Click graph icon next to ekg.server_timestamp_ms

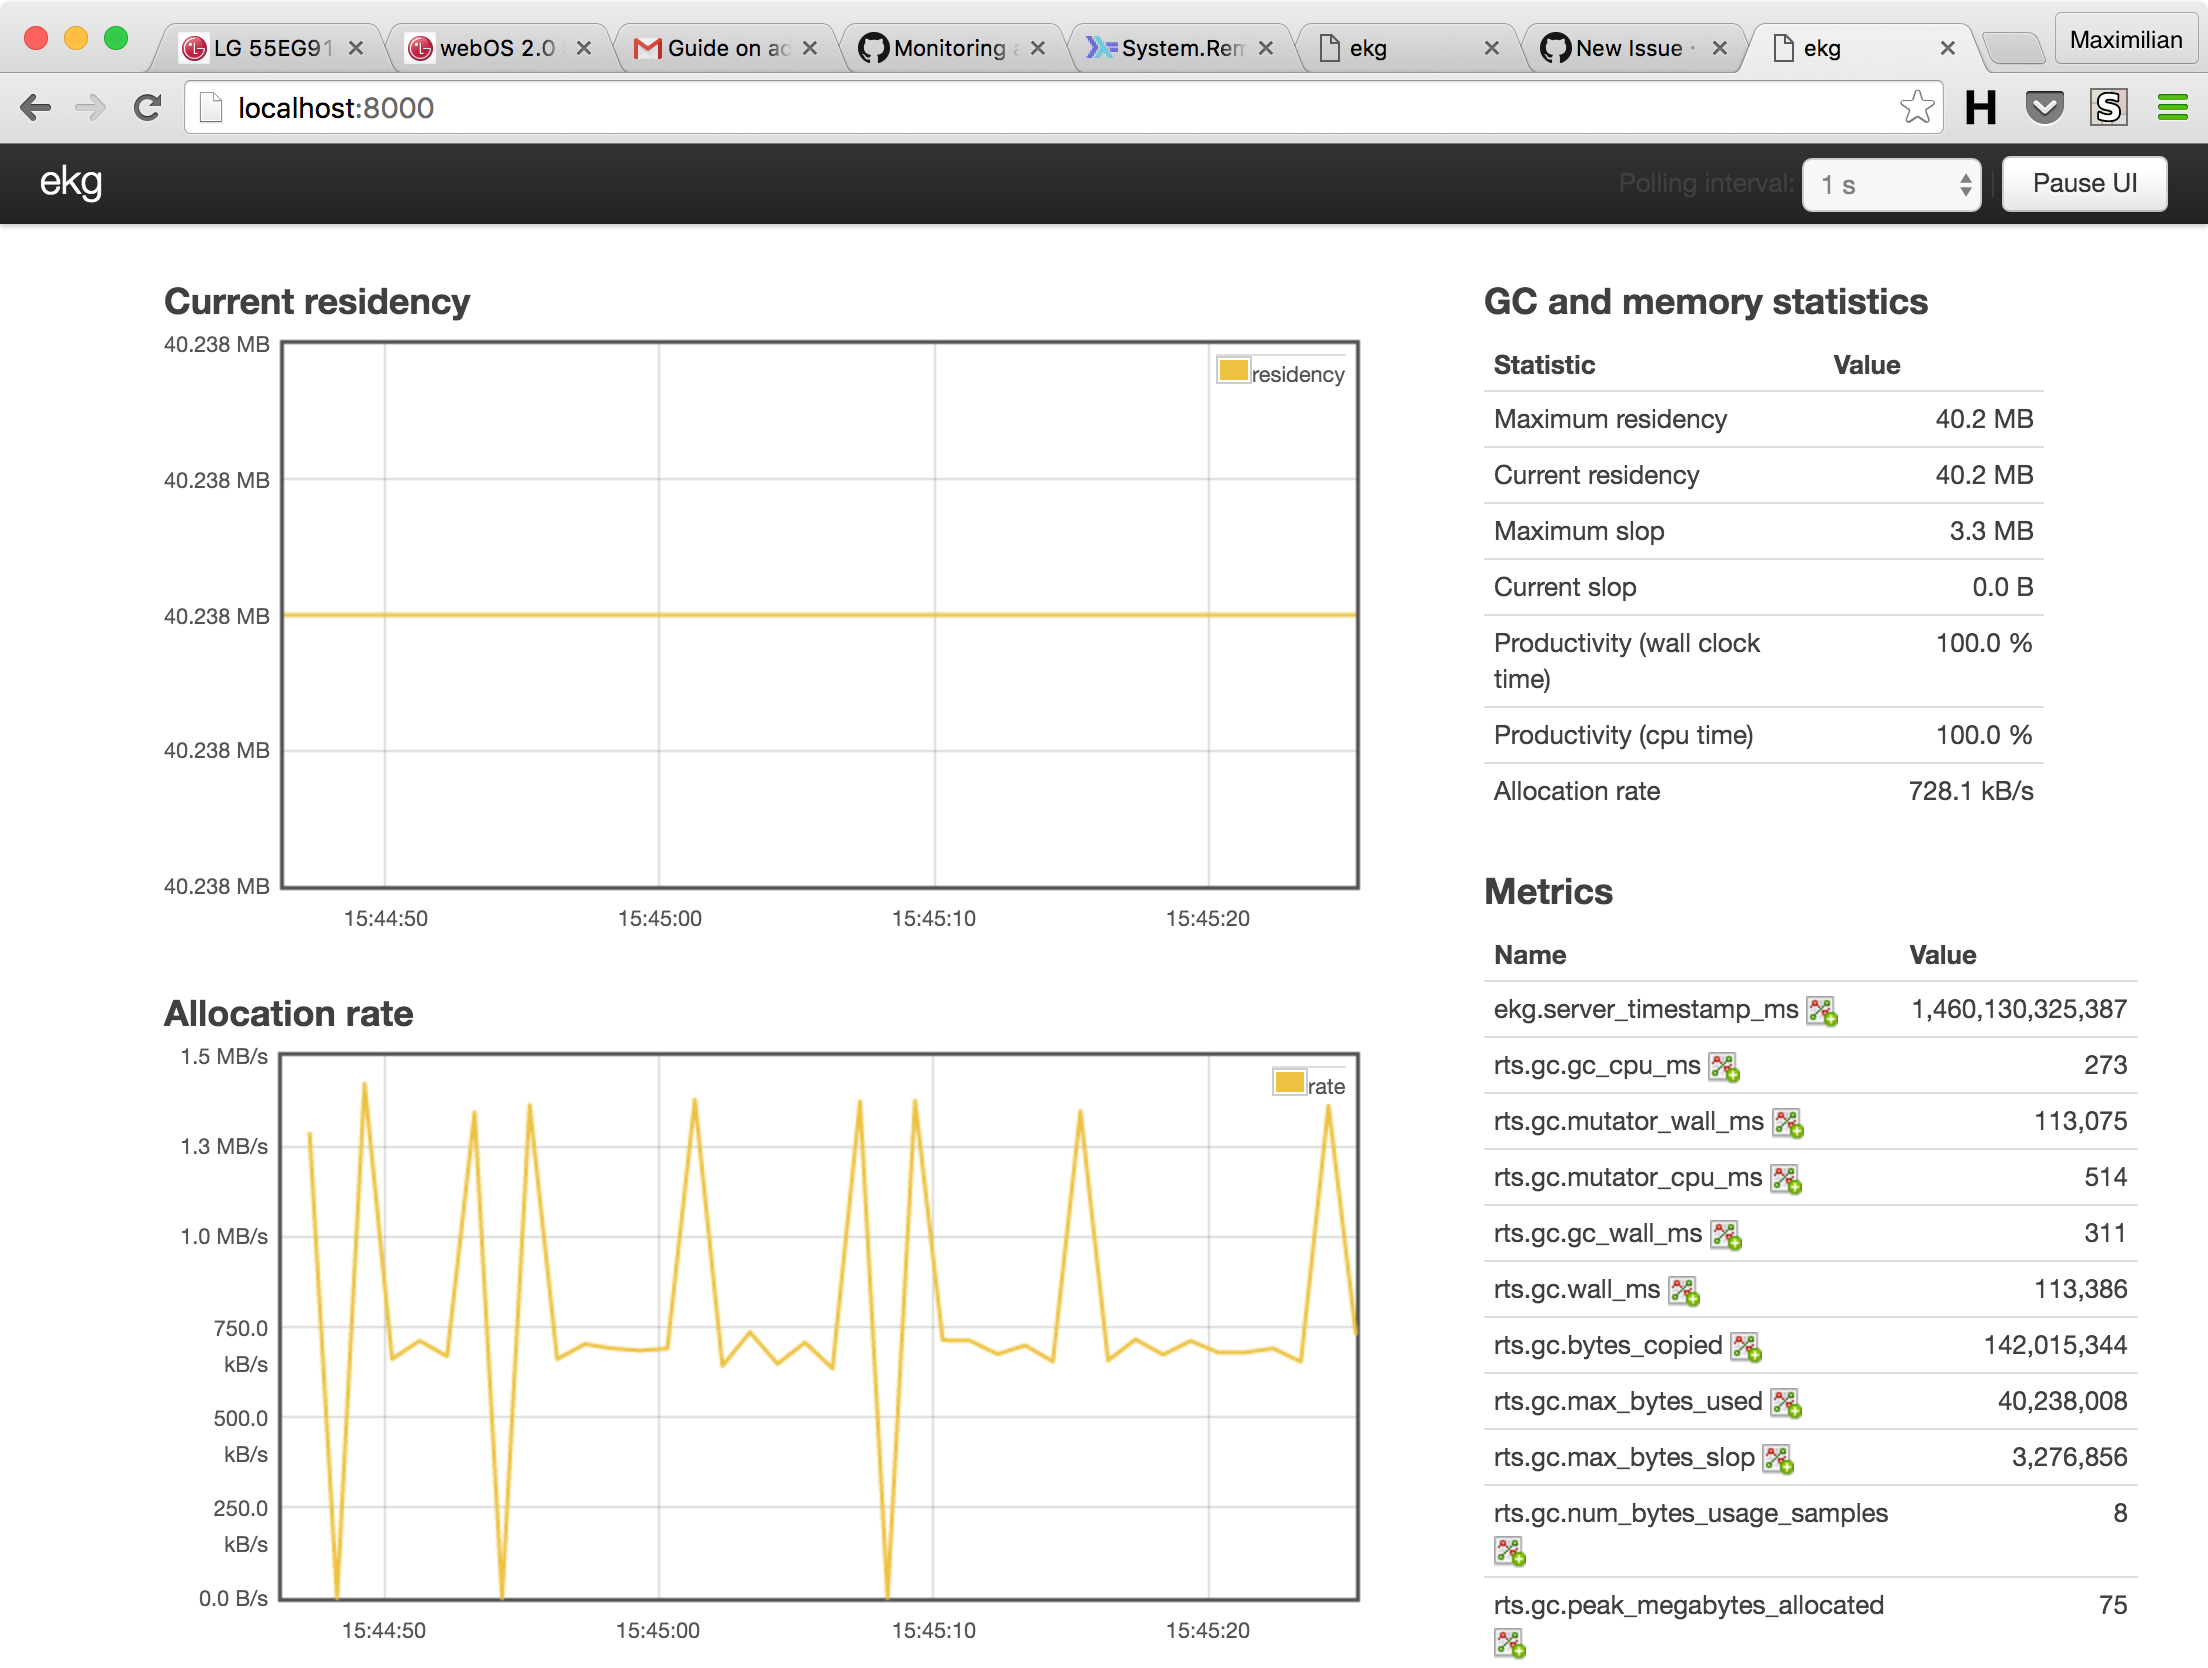pos(1821,1011)
